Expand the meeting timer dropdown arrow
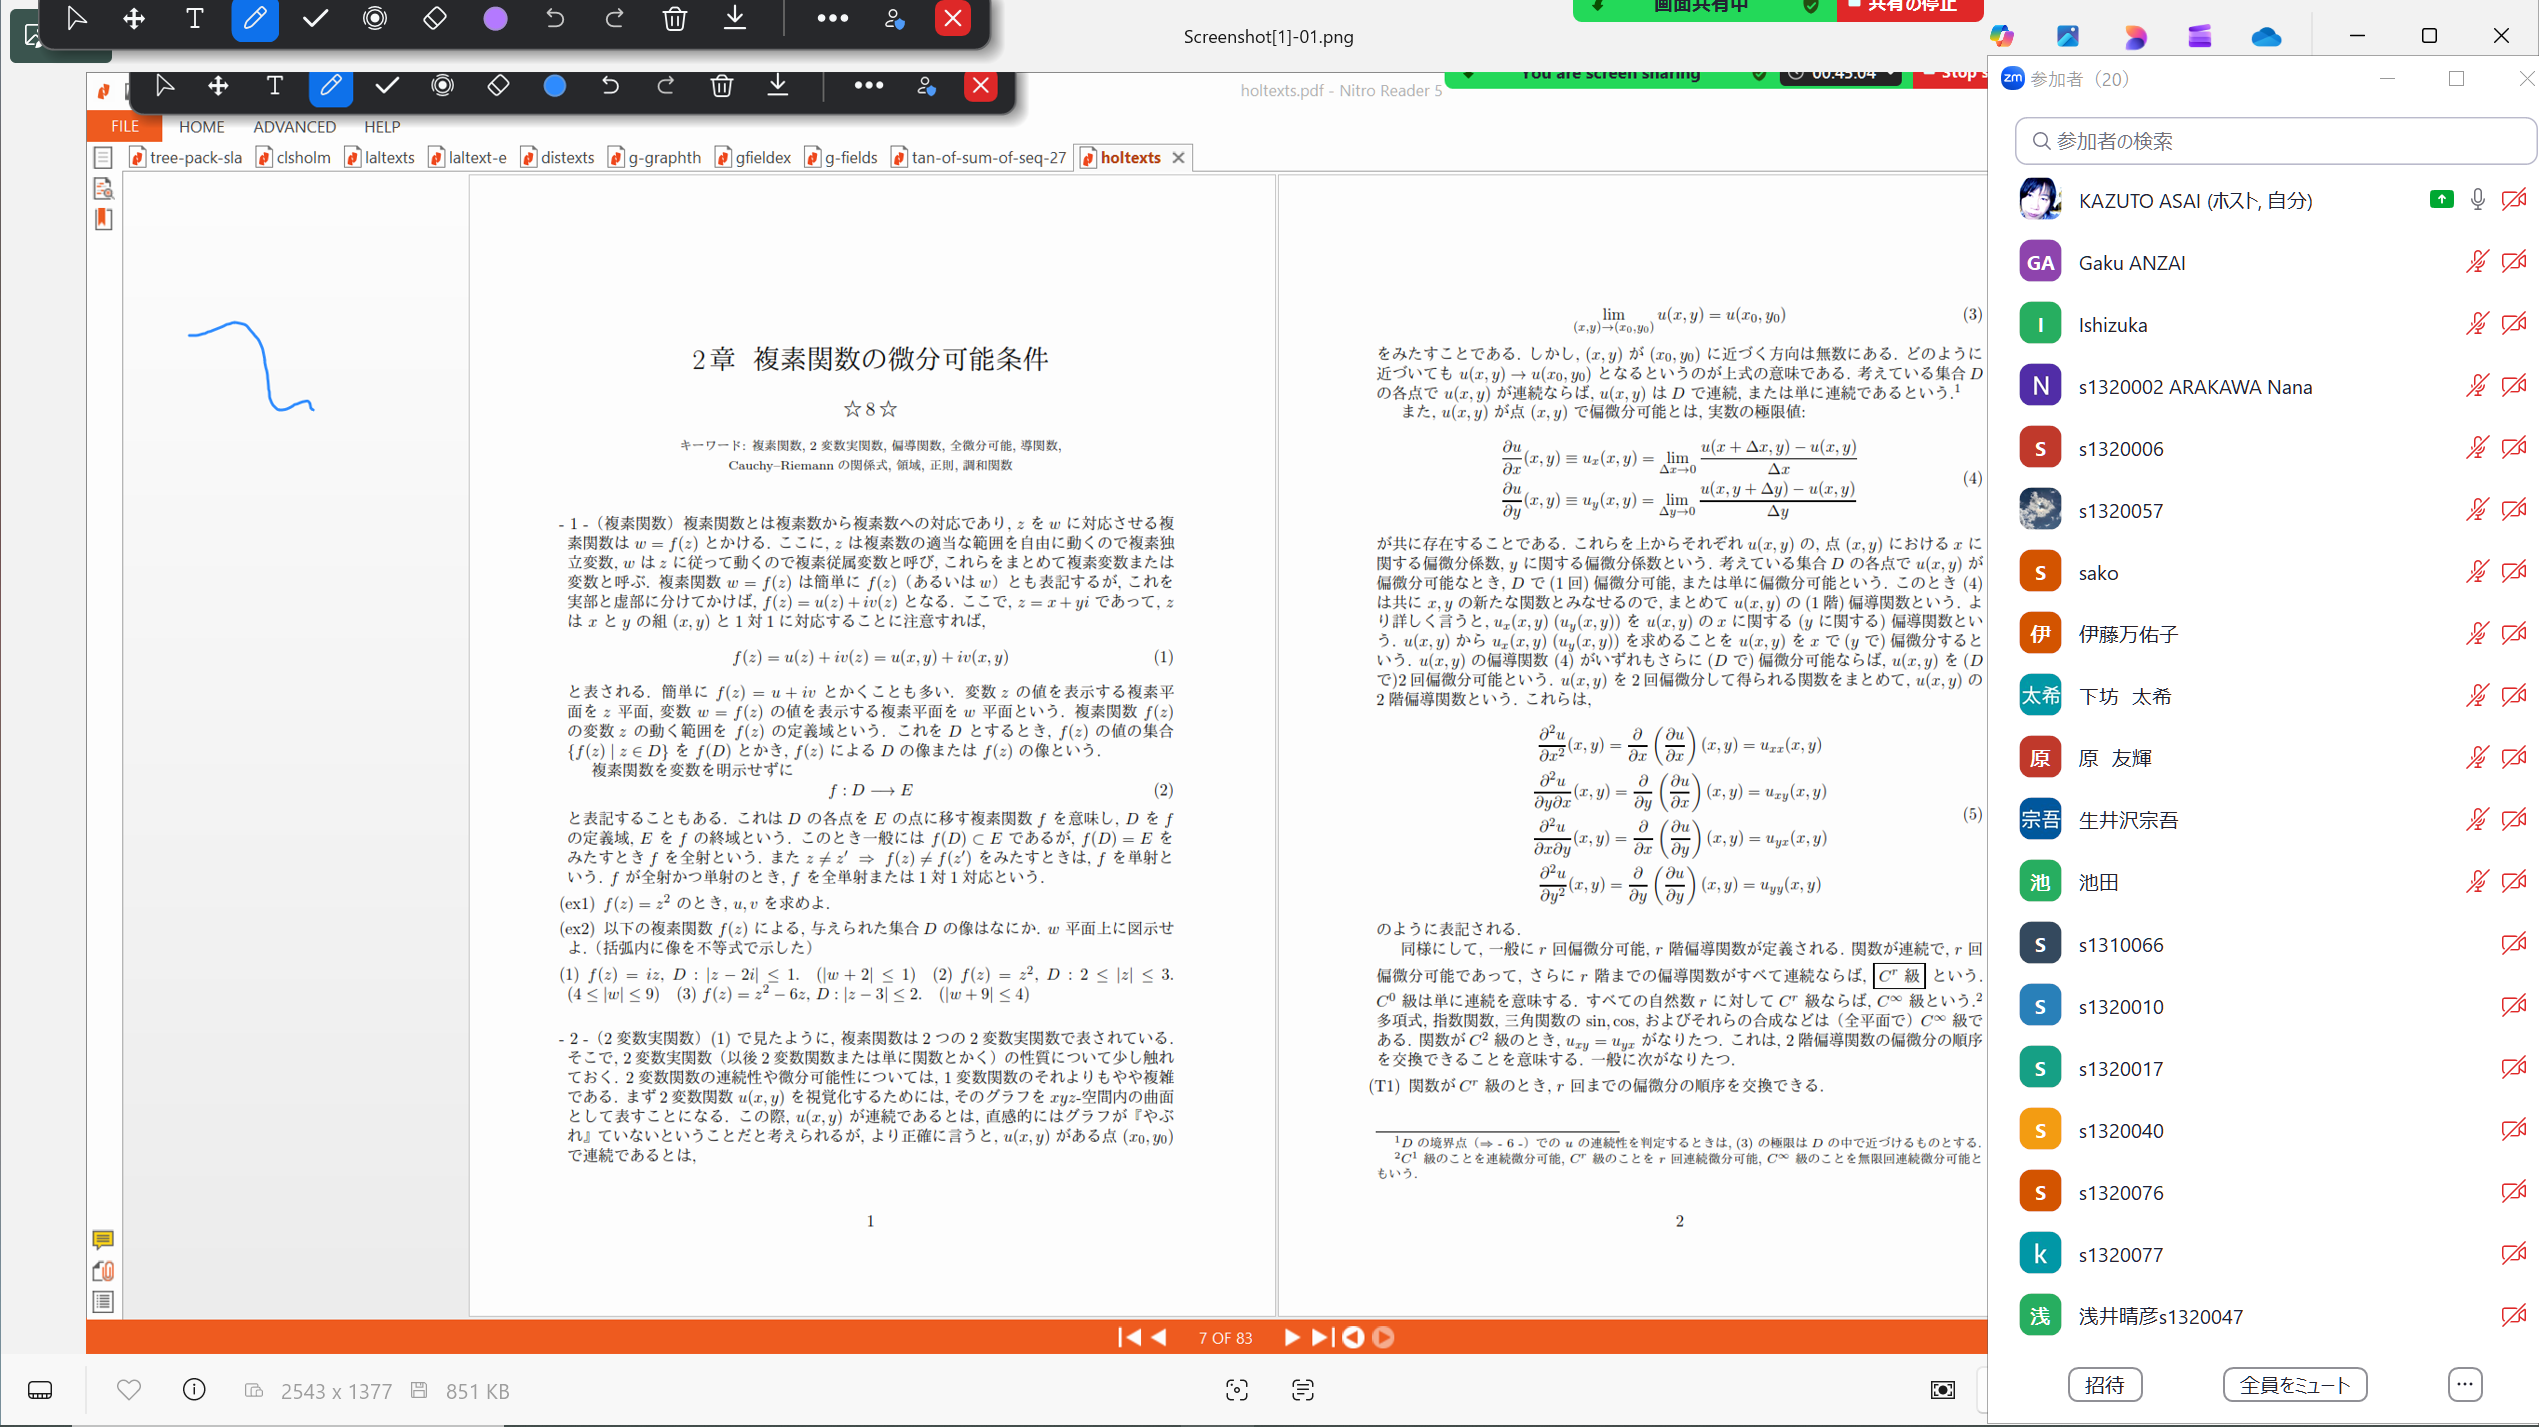This screenshot has width=2539, height=1427. [x=1890, y=74]
